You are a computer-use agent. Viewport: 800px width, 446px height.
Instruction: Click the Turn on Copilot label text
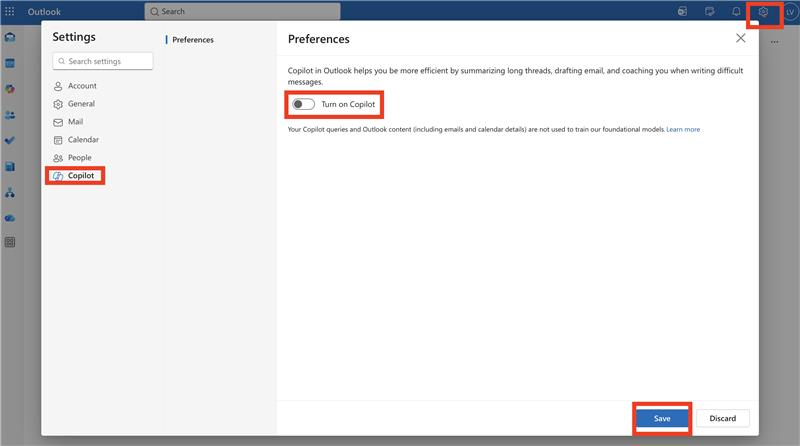(348, 104)
